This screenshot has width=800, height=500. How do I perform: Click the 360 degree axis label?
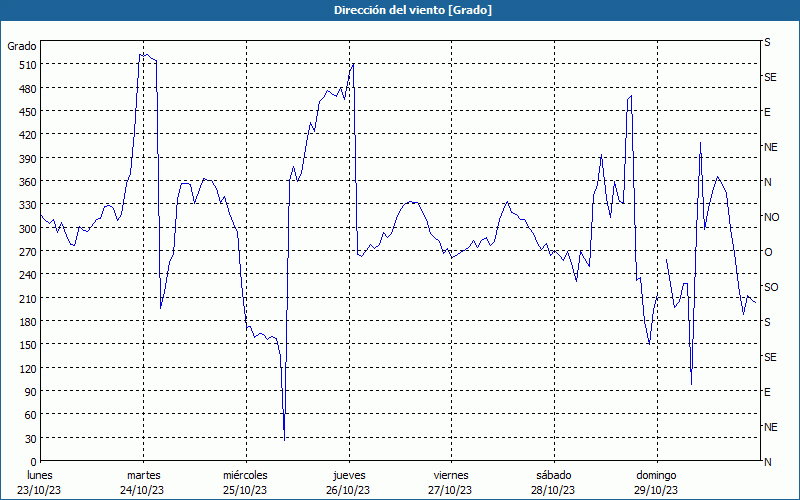point(27,182)
